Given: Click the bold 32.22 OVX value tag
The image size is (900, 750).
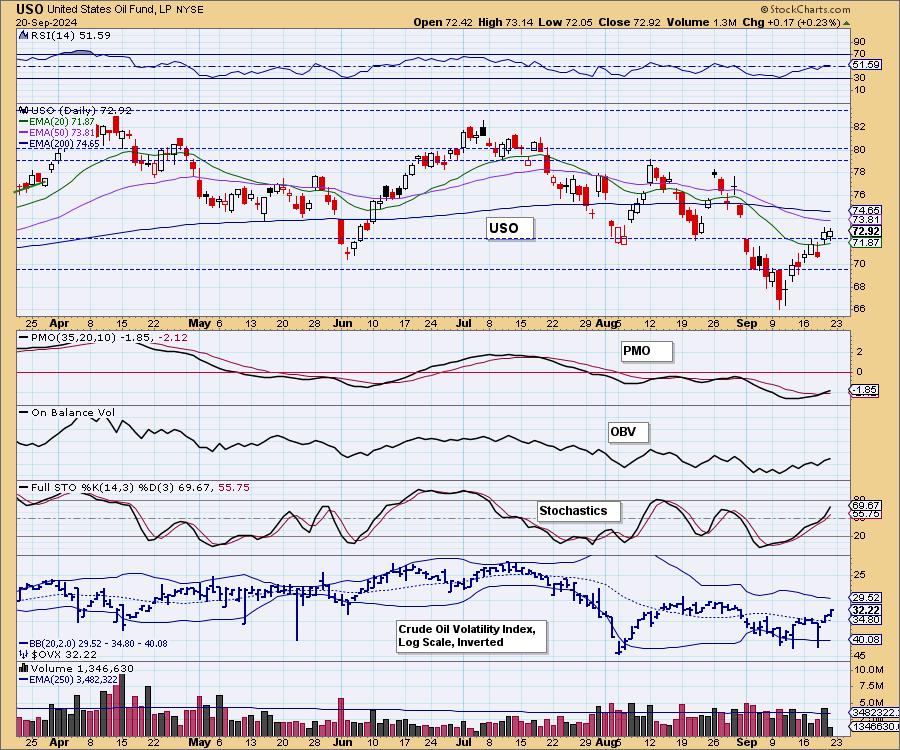Looking at the screenshot, I should pyautogui.click(x=866, y=610).
